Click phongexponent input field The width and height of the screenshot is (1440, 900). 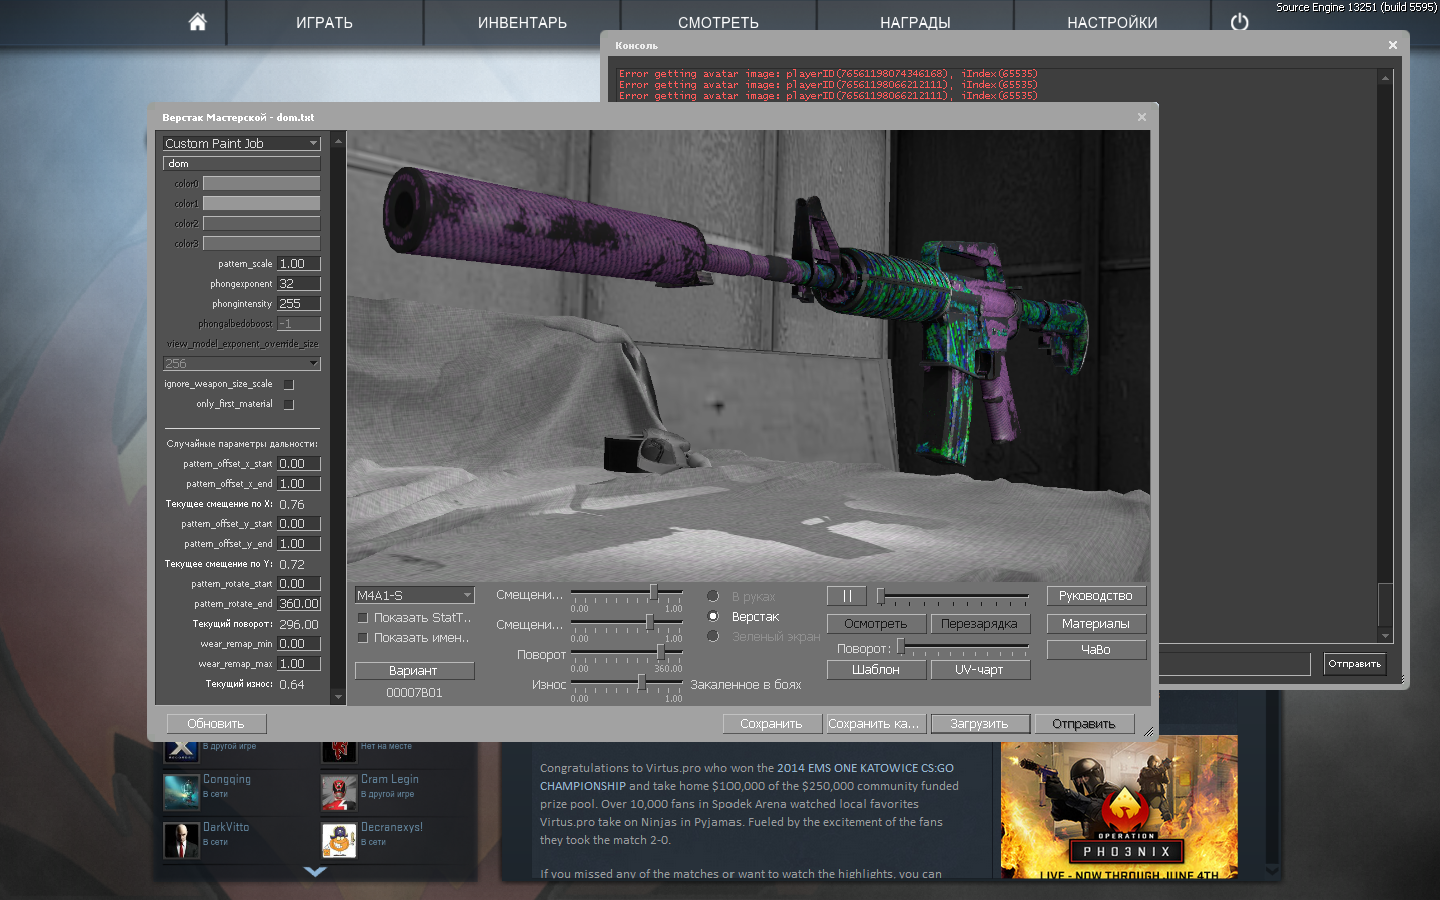pyautogui.click(x=299, y=283)
